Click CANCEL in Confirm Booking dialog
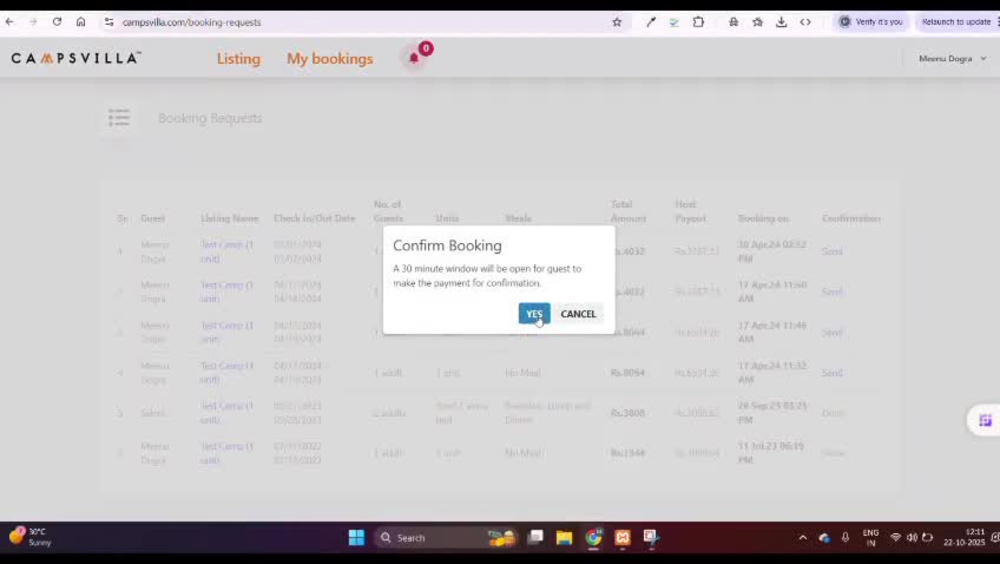This screenshot has width=1000, height=564. coord(578,313)
